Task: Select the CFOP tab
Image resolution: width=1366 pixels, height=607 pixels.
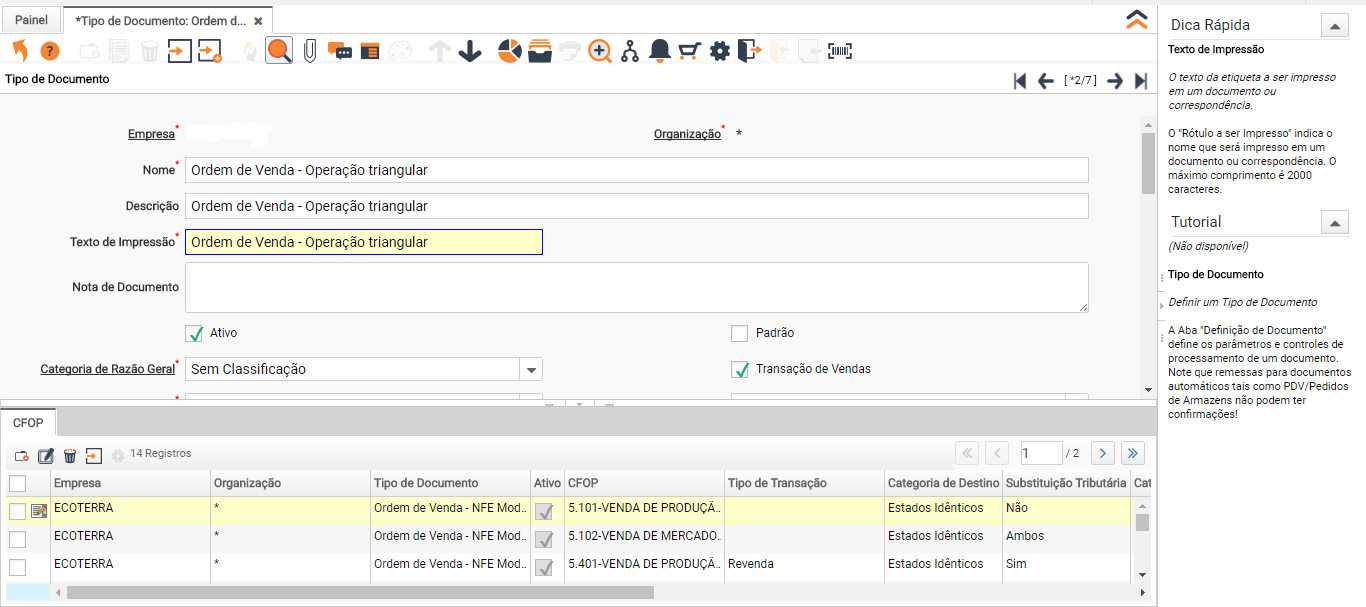Action: [x=28, y=423]
